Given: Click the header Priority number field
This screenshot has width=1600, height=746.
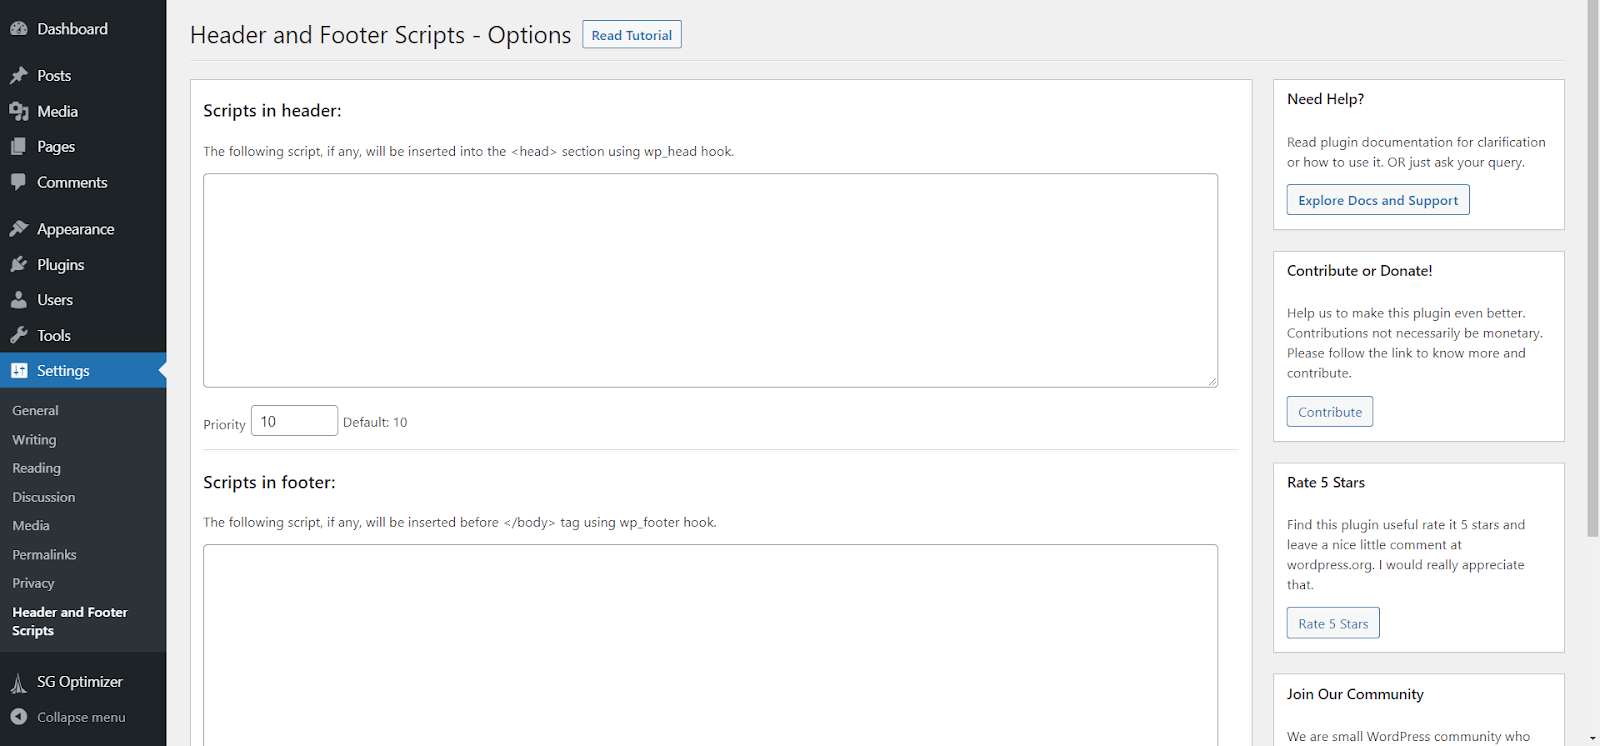Looking at the screenshot, I should 294,421.
